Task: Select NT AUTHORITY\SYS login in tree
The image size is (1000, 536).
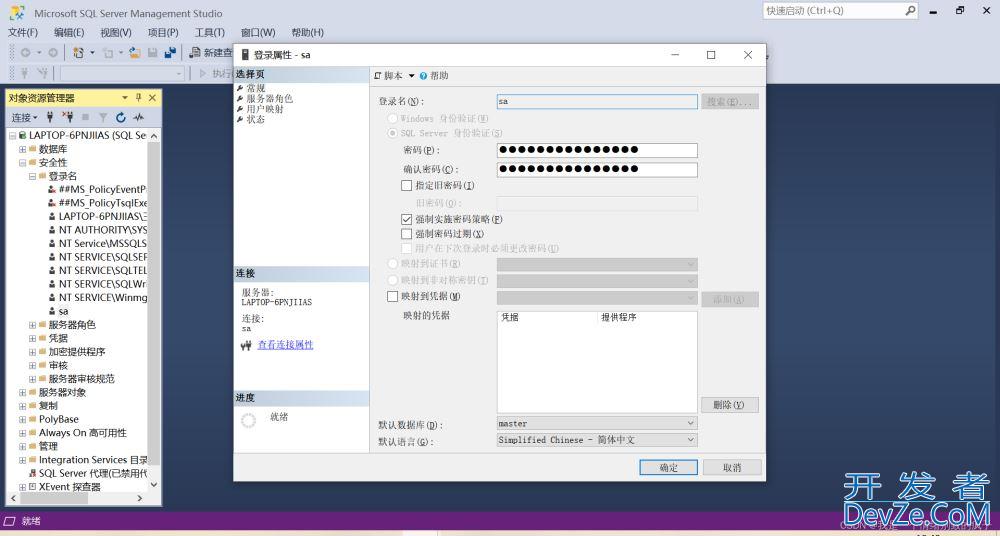Action: point(103,230)
